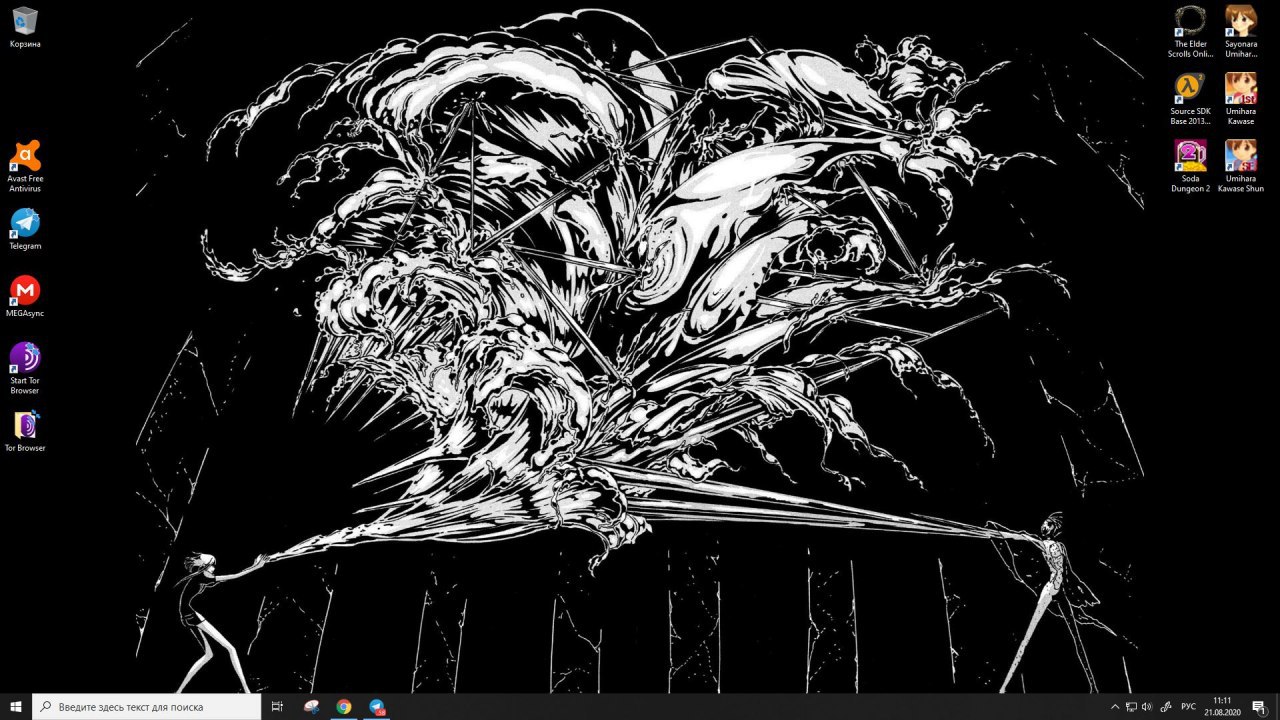This screenshot has height=720, width=1280.
Task: Open the Windows Start menu
Action: point(16,706)
